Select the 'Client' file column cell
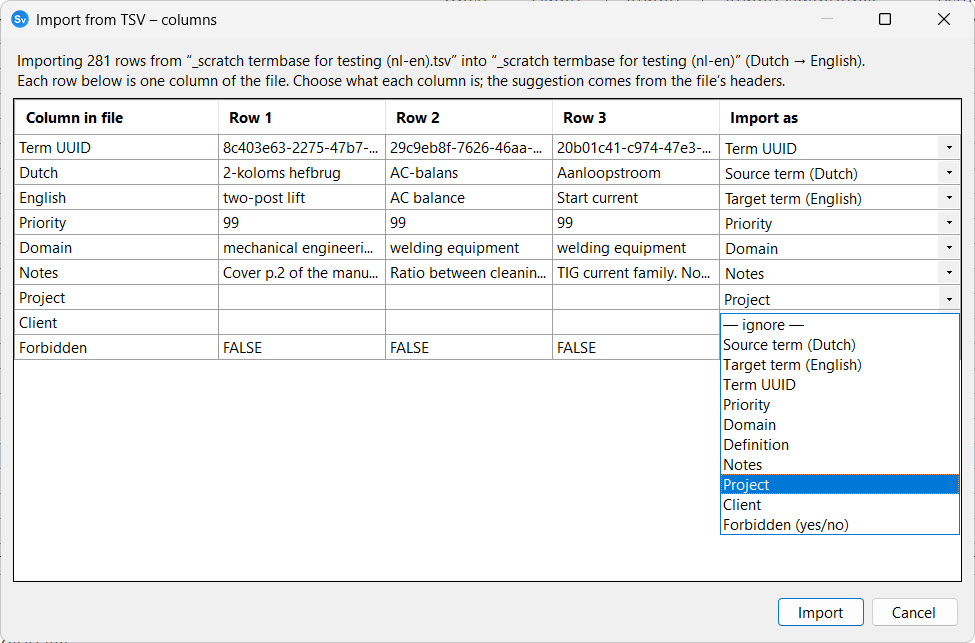The width and height of the screenshot is (975, 643). click(116, 322)
